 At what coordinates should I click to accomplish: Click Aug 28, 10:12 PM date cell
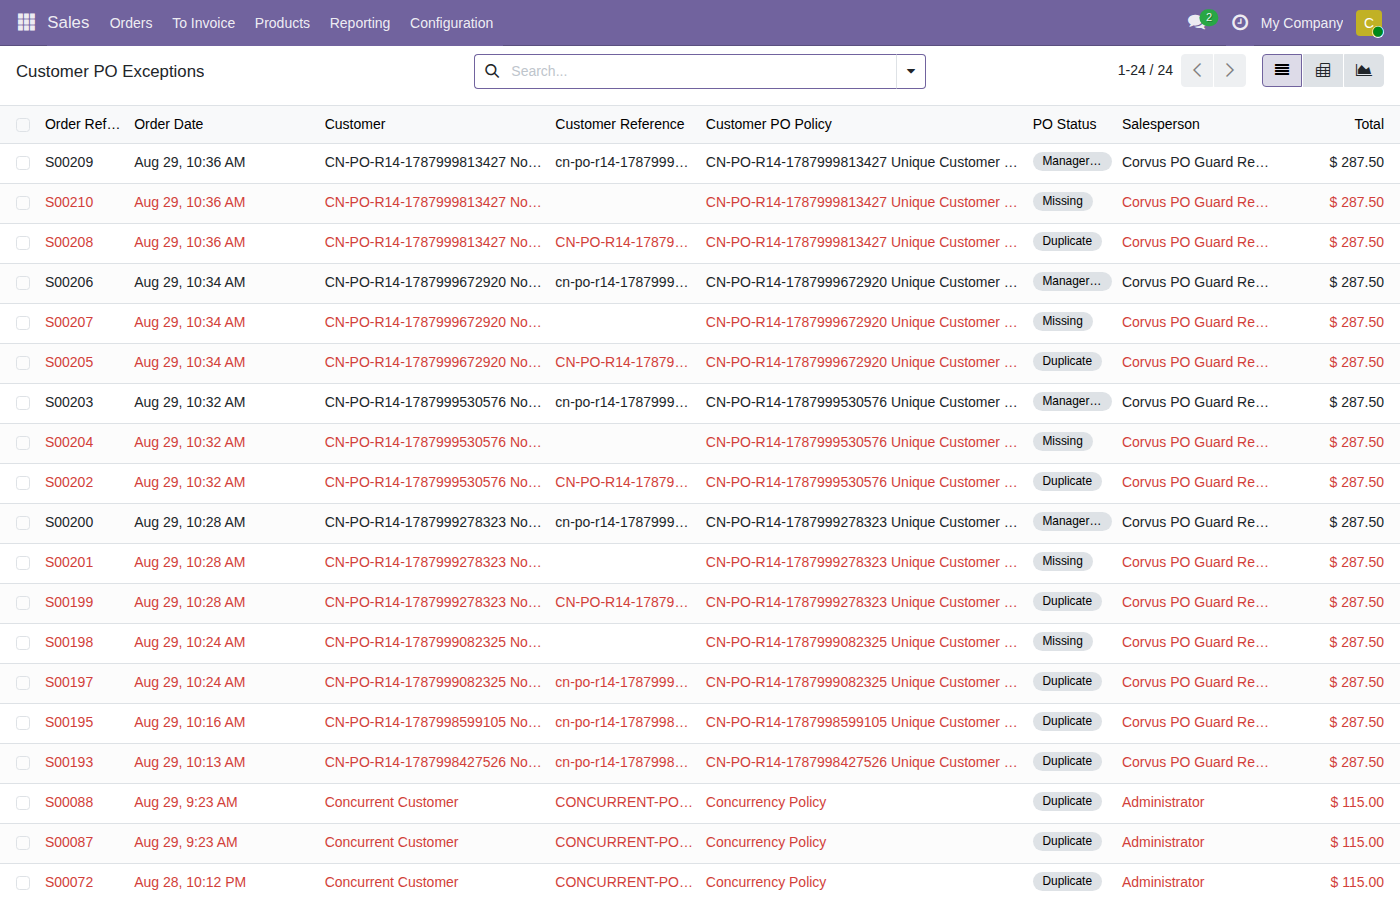[x=190, y=882]
